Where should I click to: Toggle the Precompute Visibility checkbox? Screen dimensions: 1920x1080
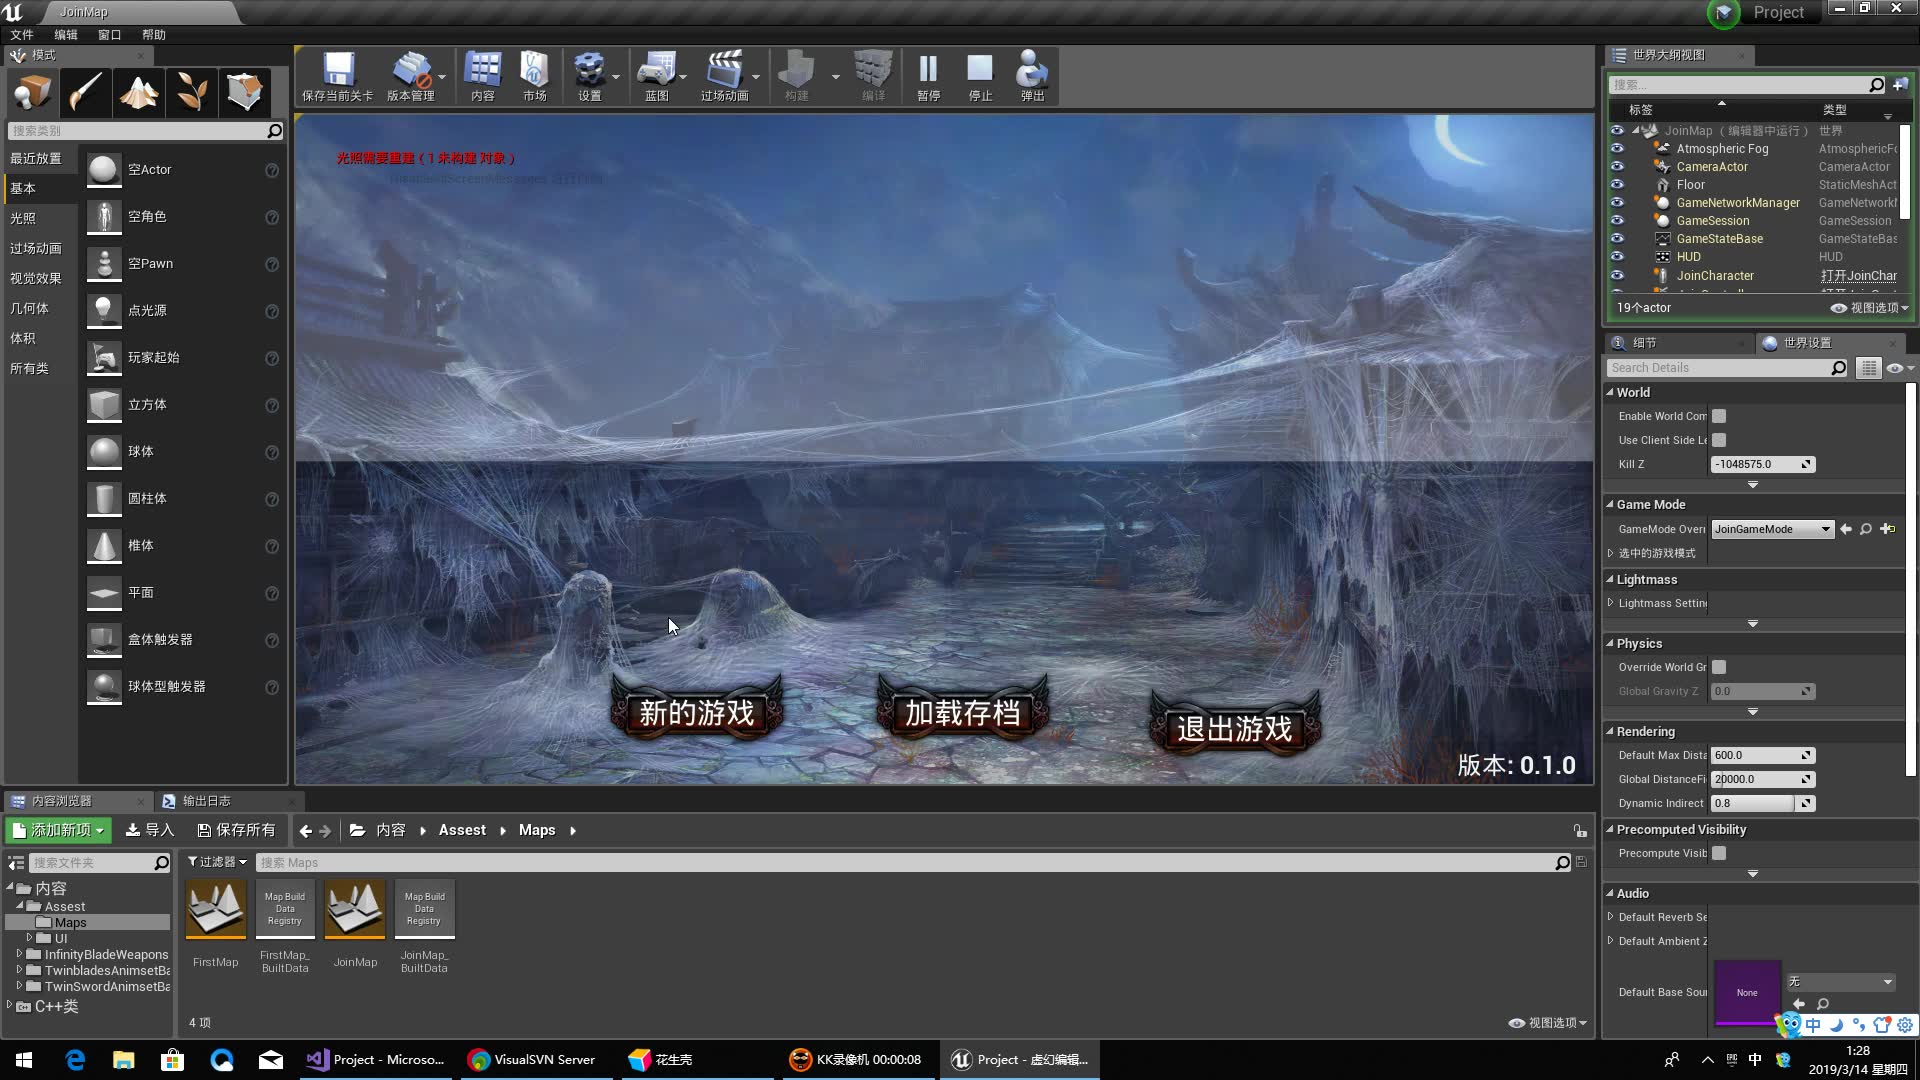(1718, 853)
